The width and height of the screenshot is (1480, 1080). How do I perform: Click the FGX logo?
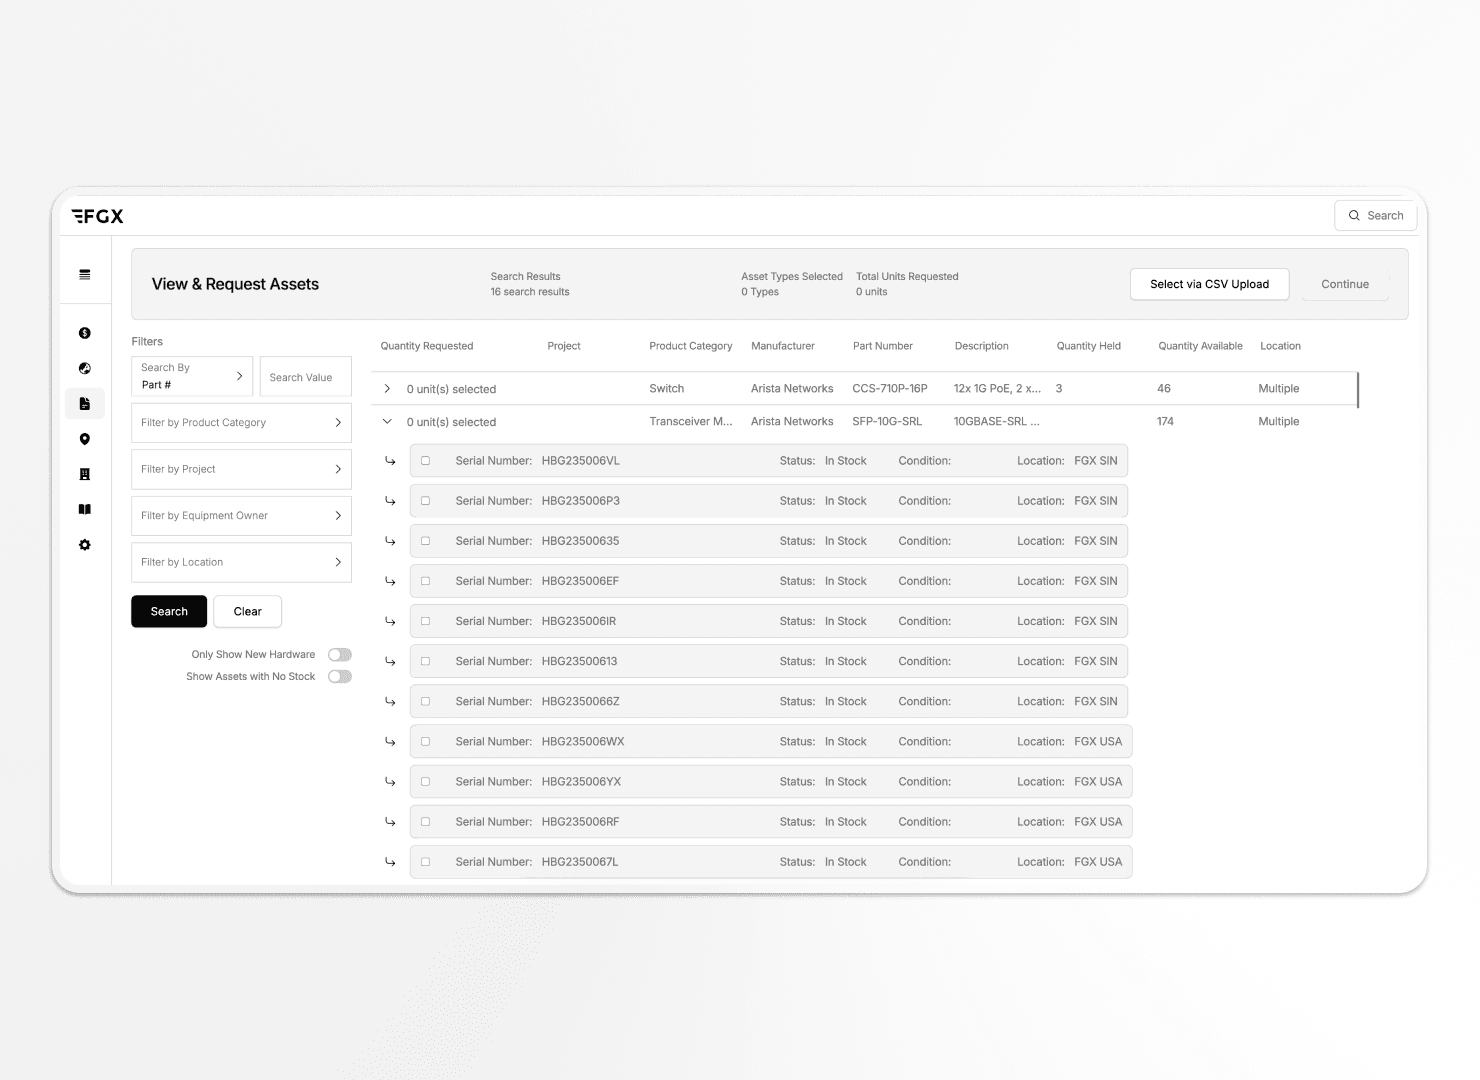pyautogui.click(x=97, y=216)
